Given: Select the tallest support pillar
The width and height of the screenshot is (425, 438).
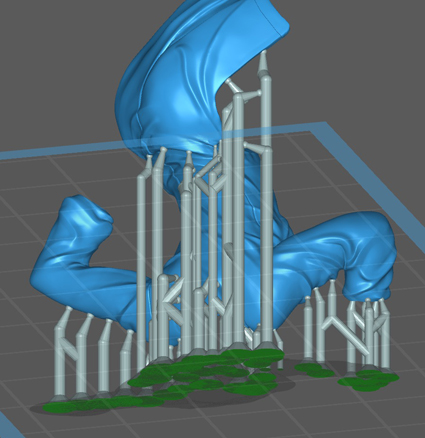Looking at the screenshot, I should pos(266,207).
